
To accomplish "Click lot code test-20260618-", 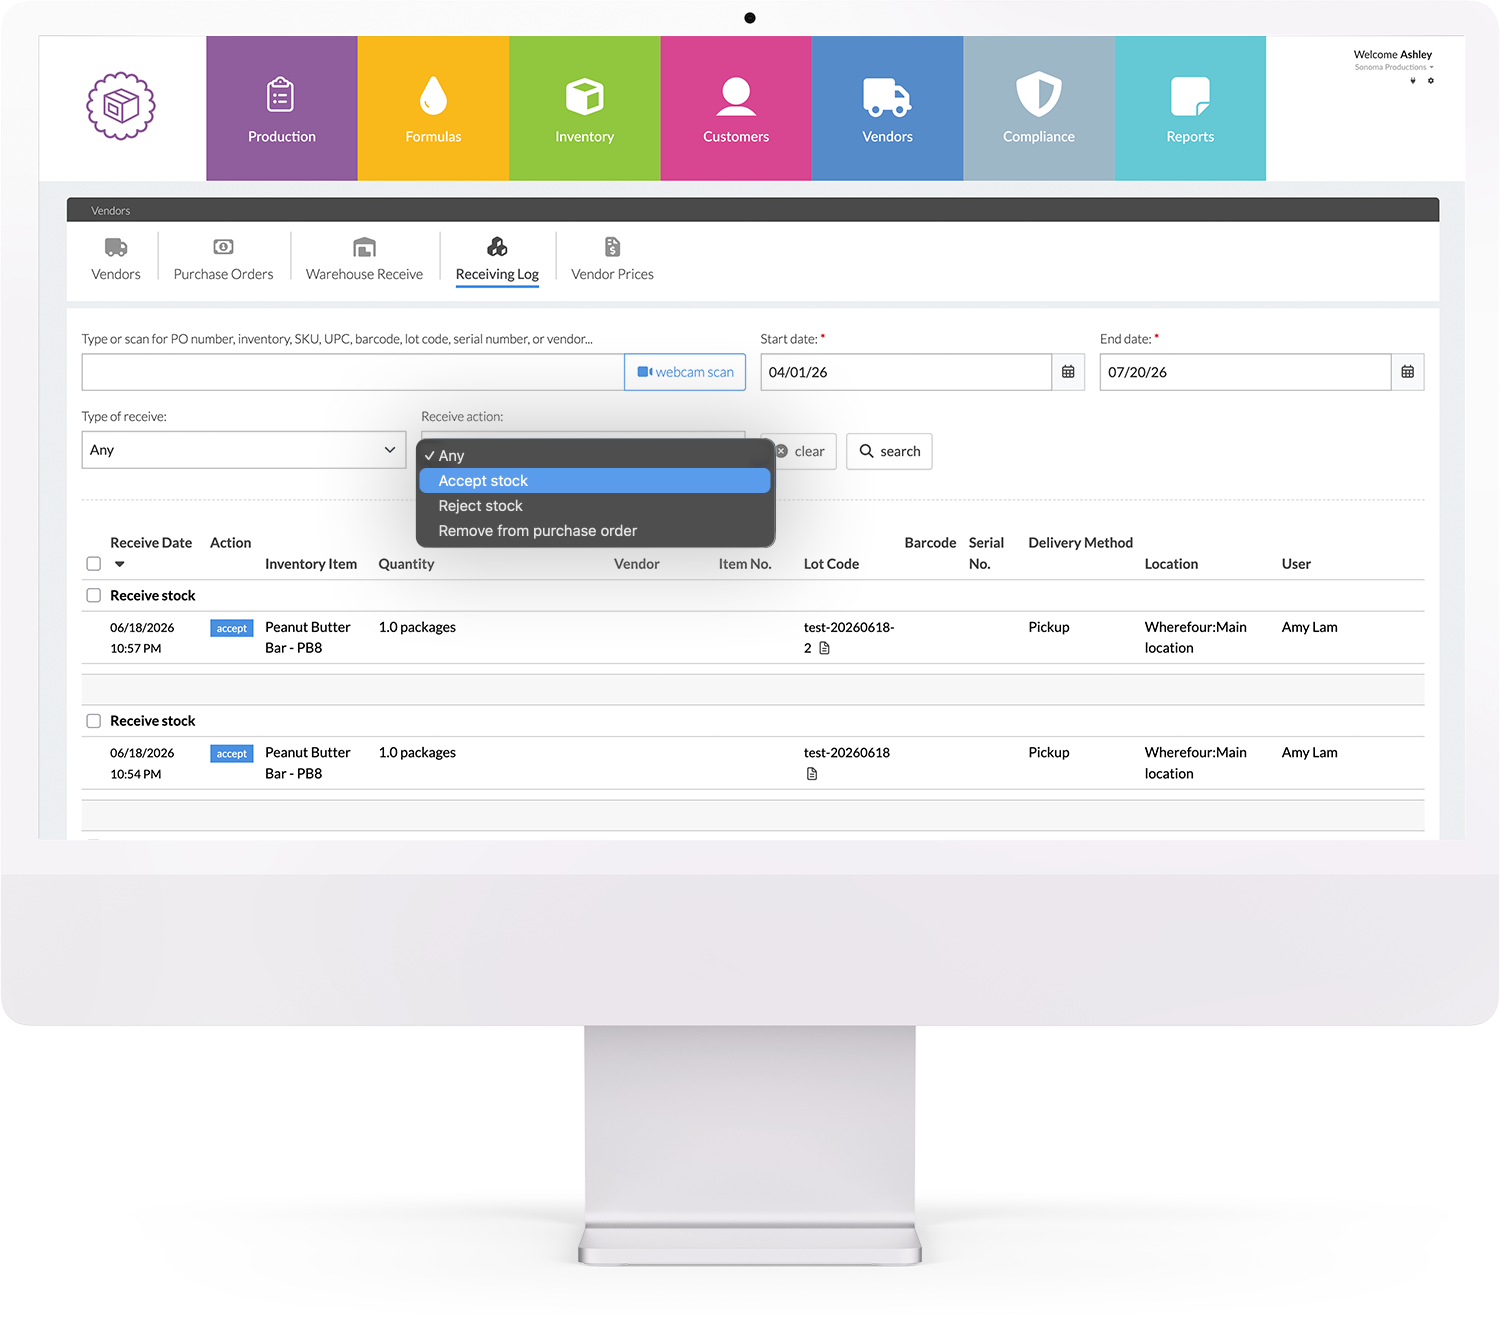I will [849, 627].
